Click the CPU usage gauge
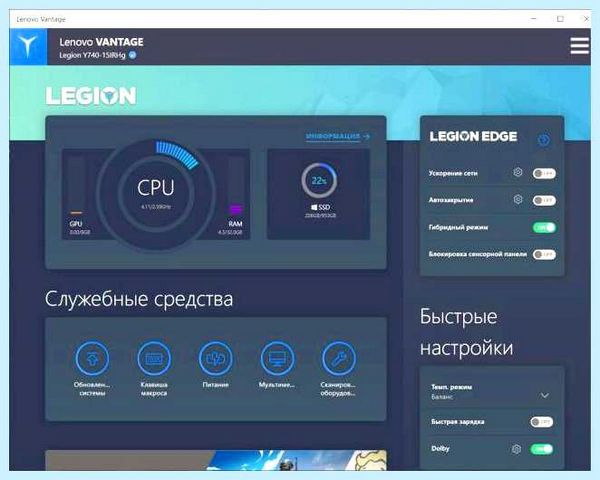 click(x=155, y=194)
